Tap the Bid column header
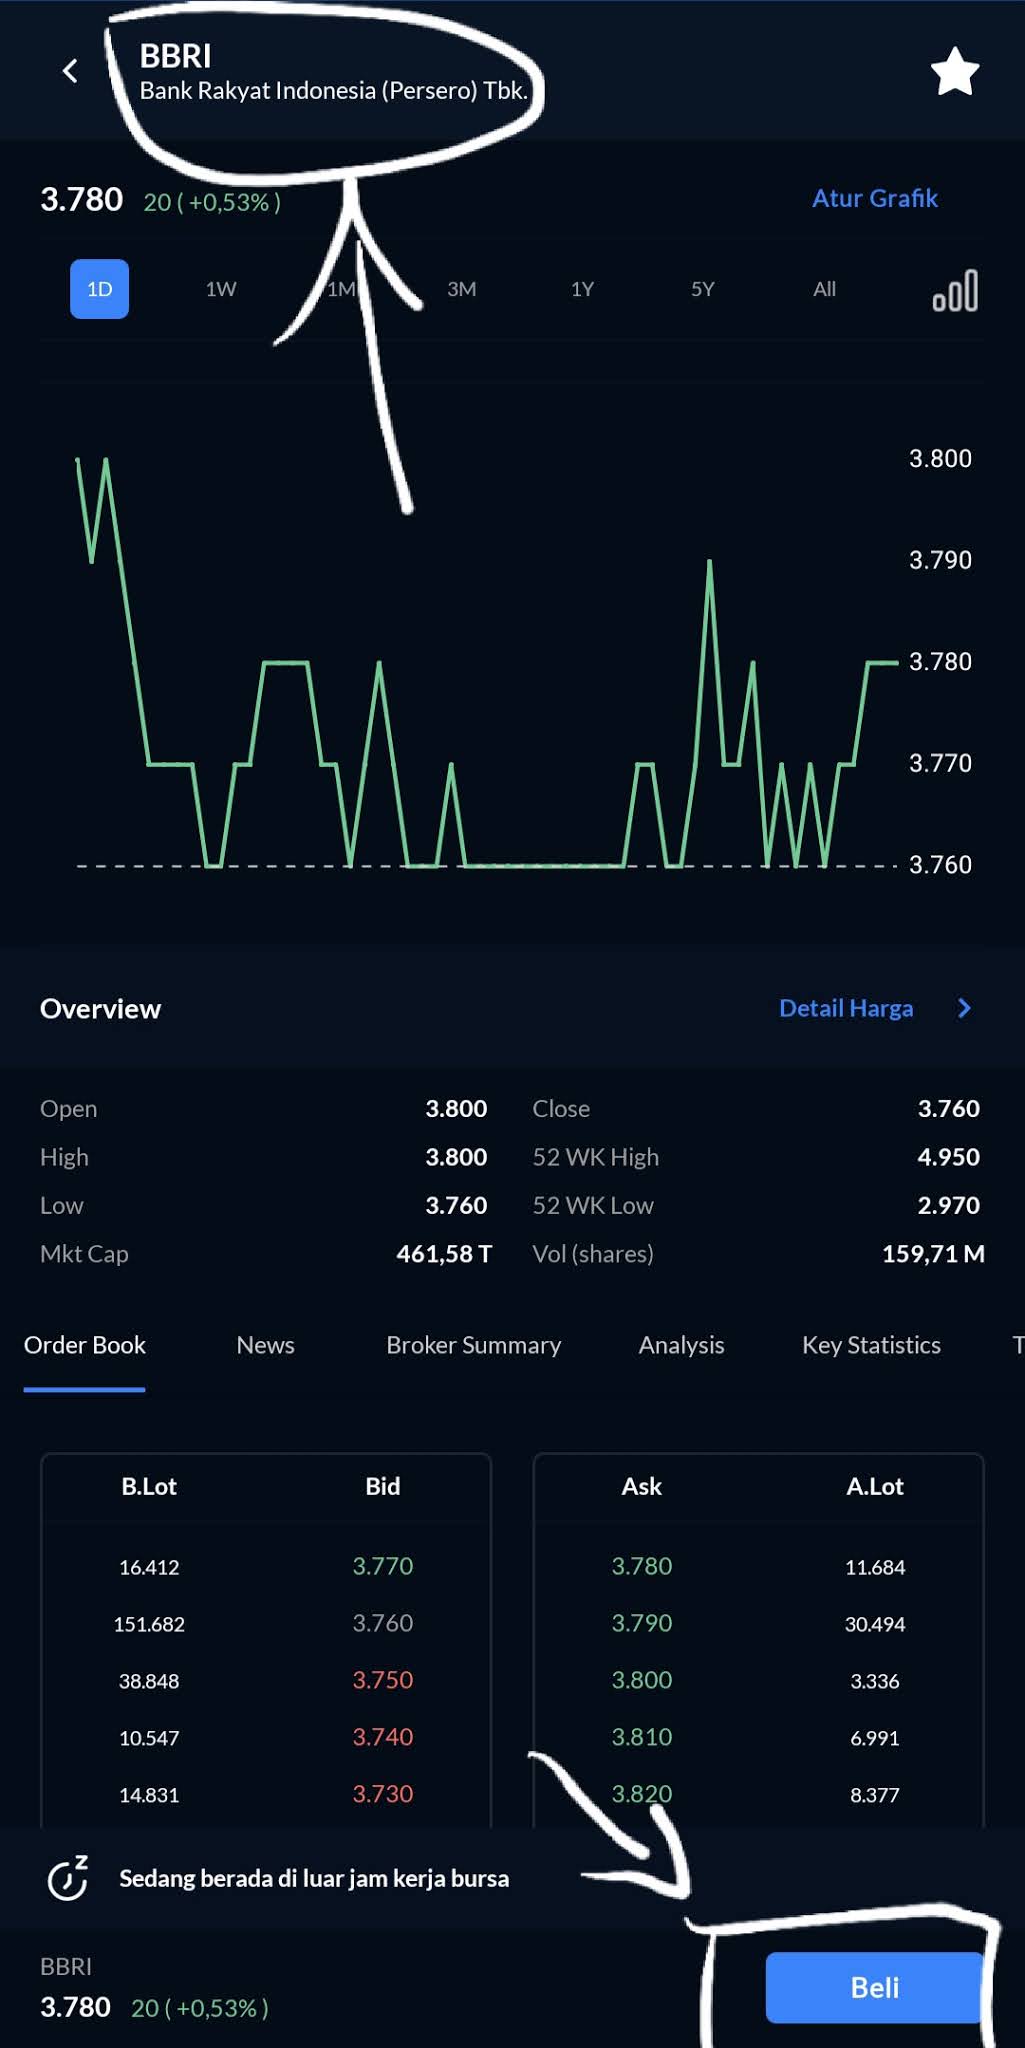 point(382,1486)
